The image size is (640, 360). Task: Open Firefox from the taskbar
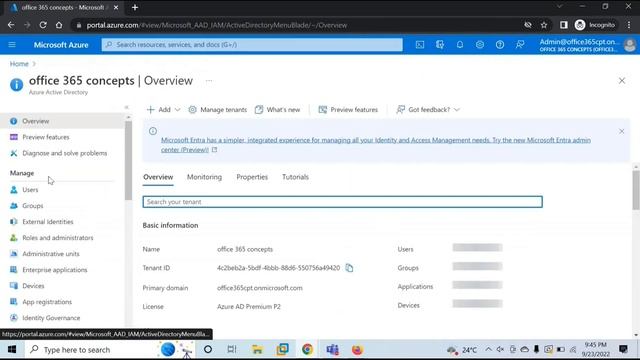357,350
